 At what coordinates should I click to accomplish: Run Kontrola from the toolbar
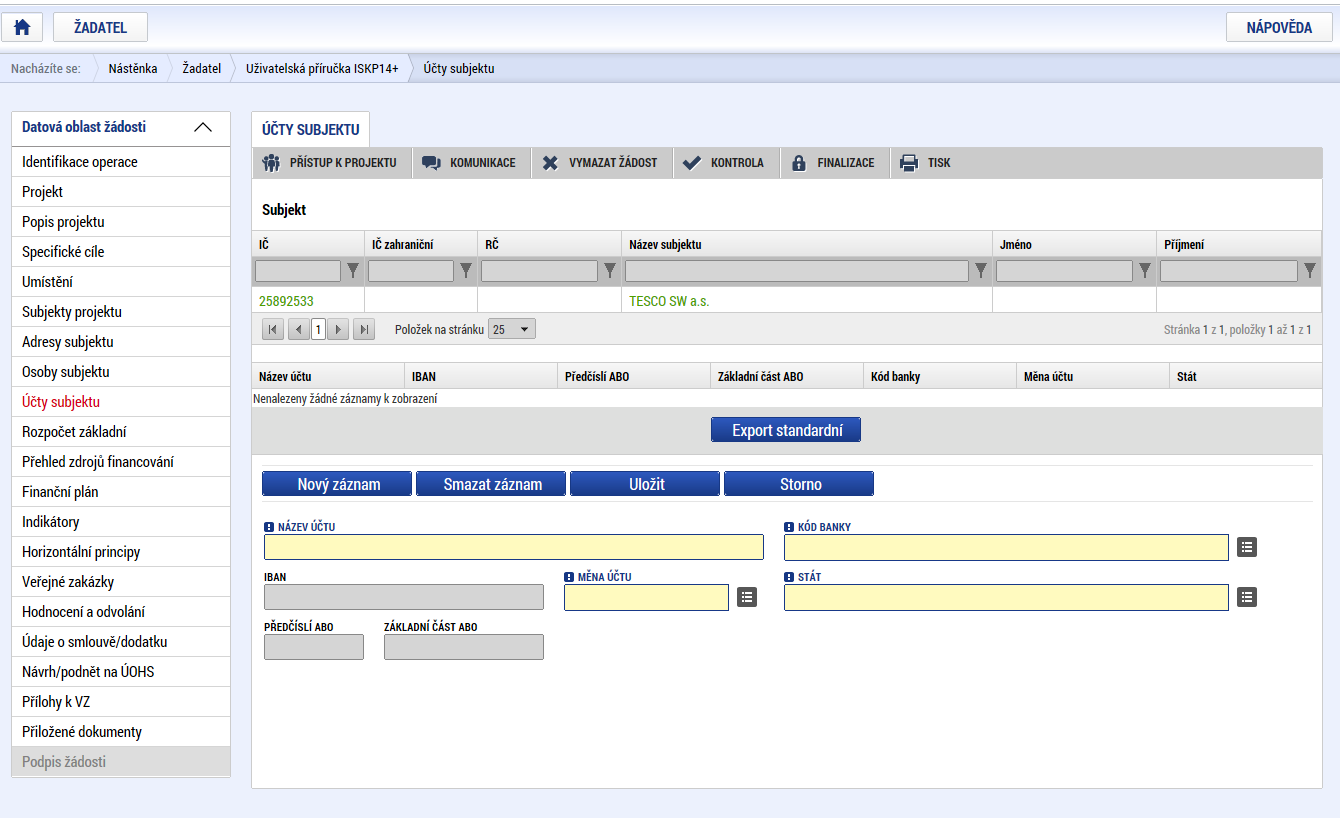(725, 163)
